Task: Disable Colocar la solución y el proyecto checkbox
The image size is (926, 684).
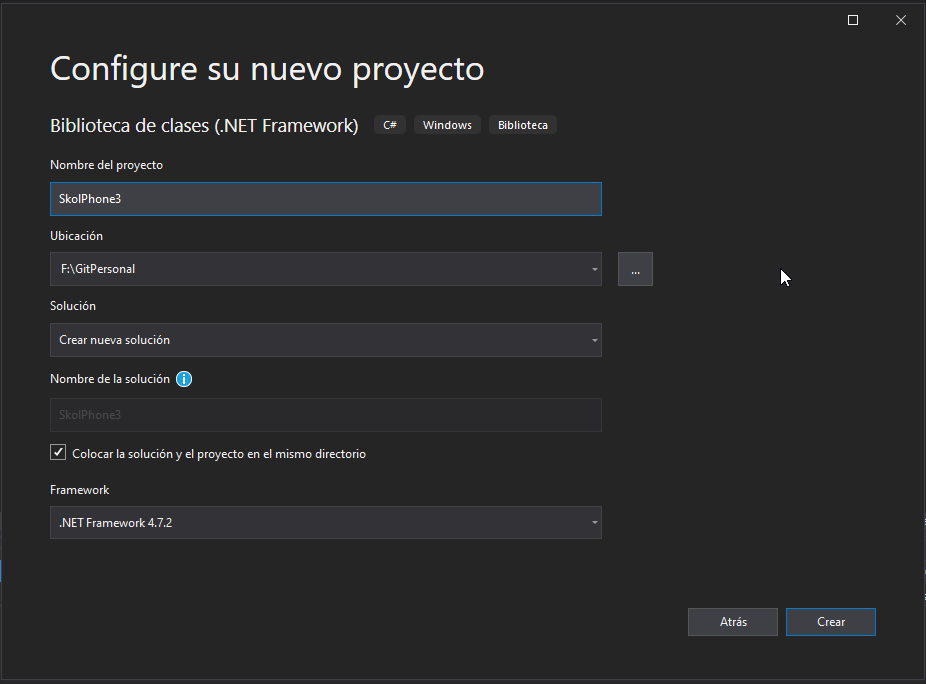Action: 58,452
